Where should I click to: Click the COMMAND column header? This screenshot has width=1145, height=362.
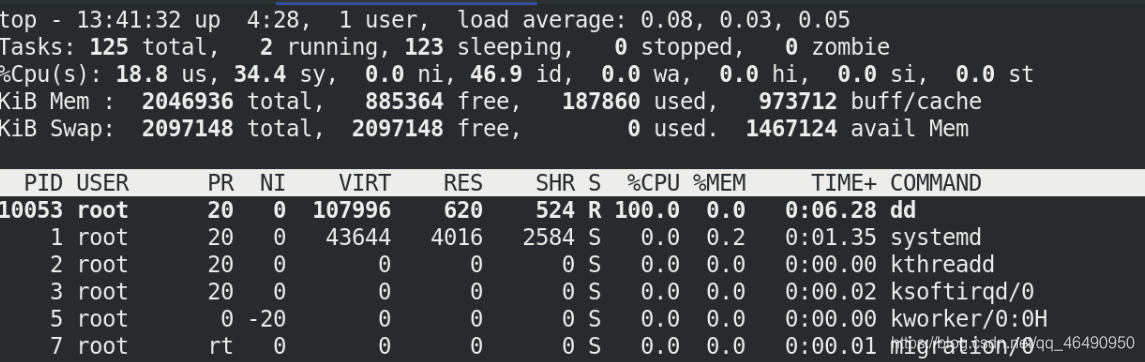935,182
